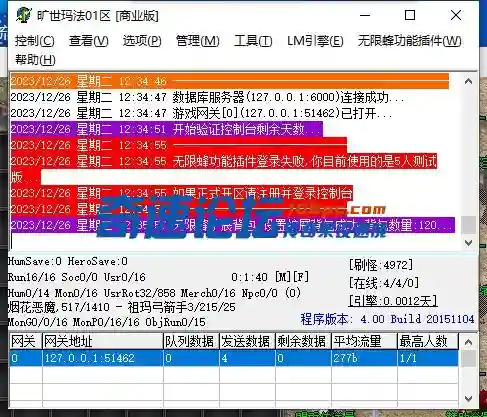
Task: Minimize the 旷世玛法01区 window
Action: pyautogui.click(x=365, y=15)
